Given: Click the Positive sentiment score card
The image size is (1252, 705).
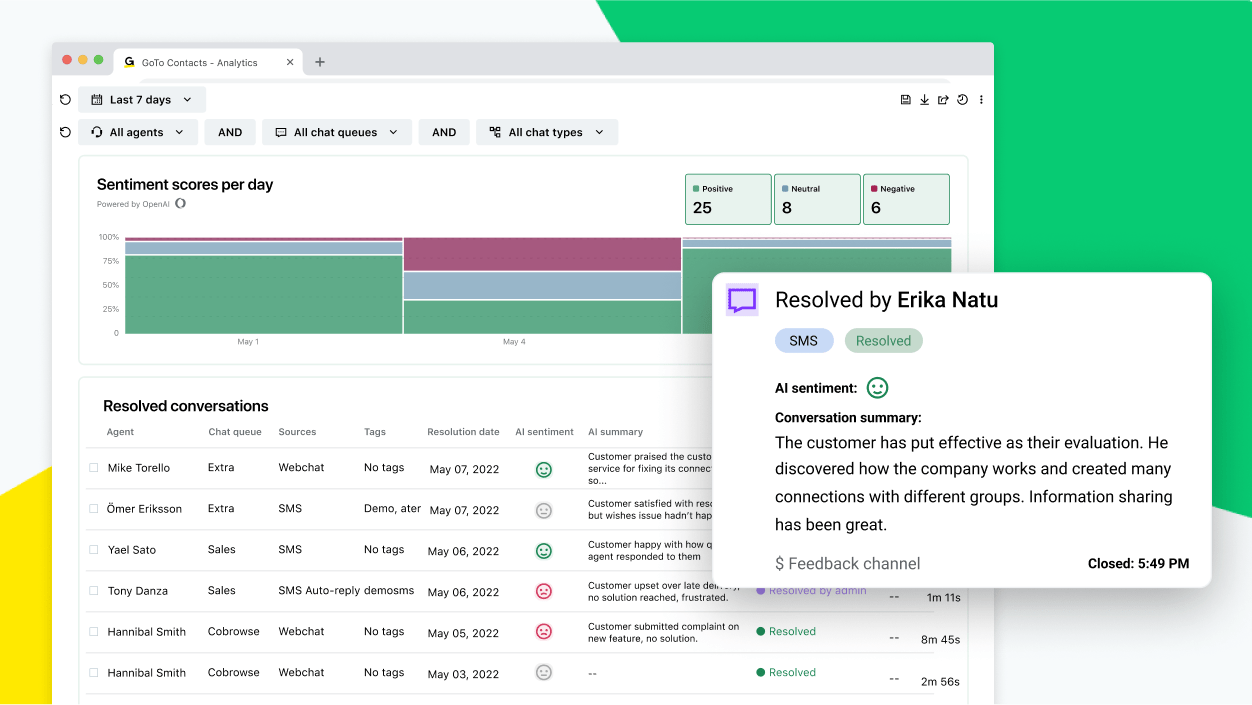Looking at the screenshot, I should click(x=728, y=199).
